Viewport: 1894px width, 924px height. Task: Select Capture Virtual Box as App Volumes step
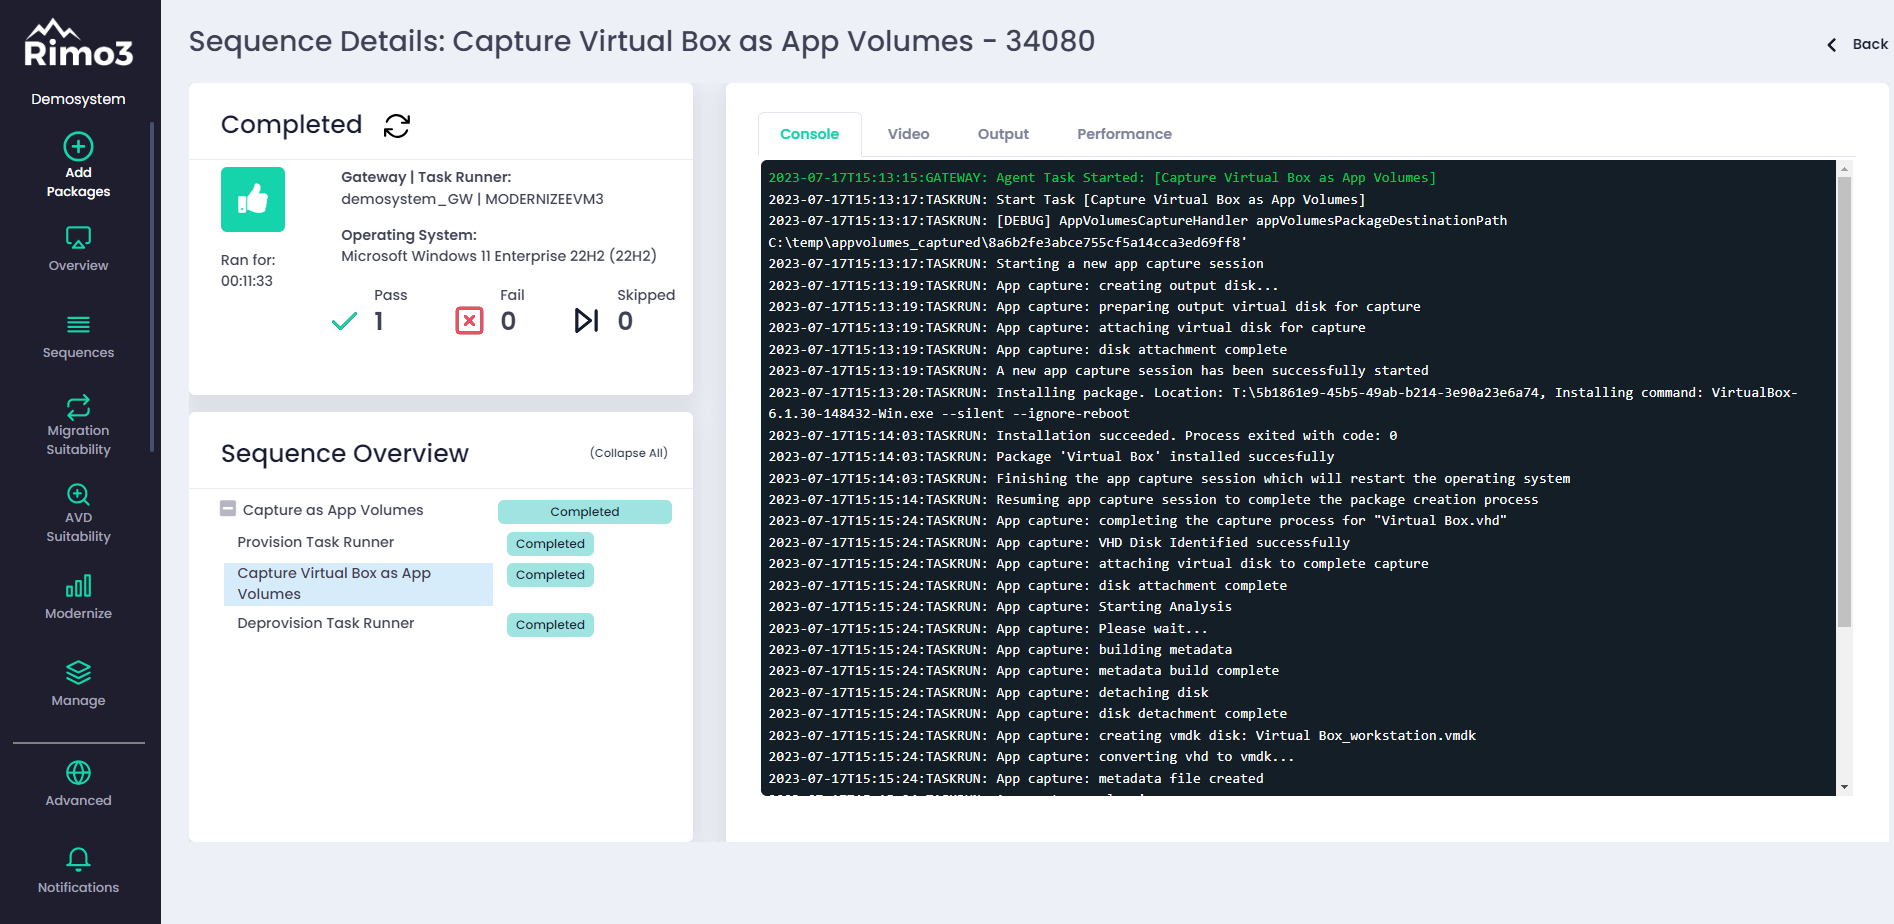tap(358, 584)
